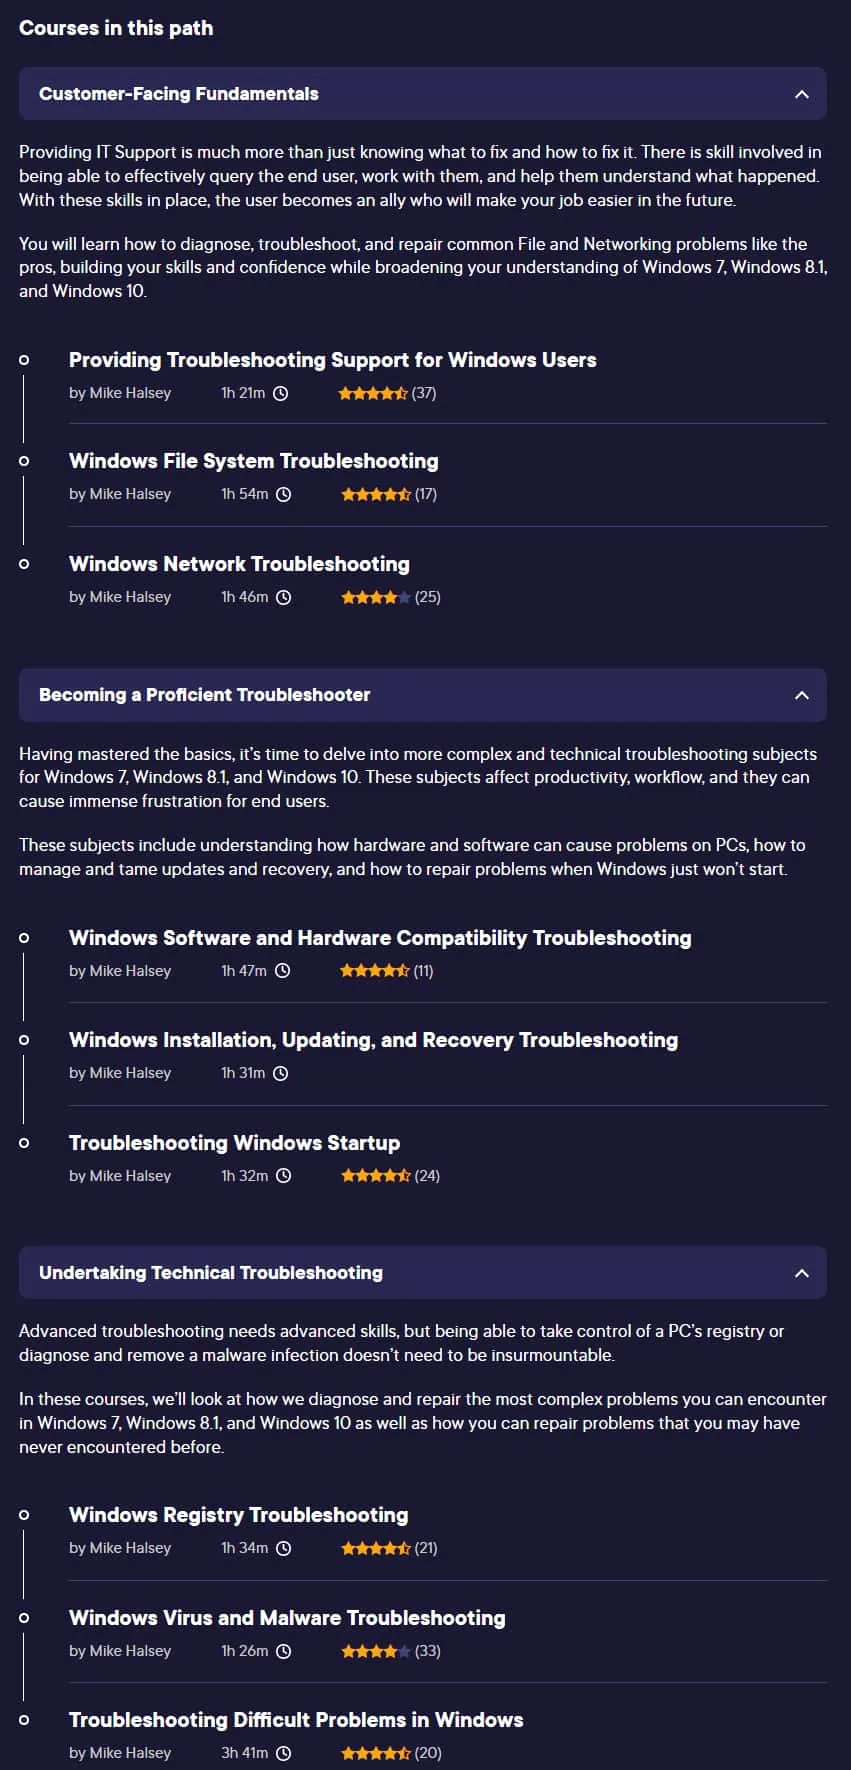Click the star rating with 25 reviews
851x1770 pixels.
click(391, 597)
